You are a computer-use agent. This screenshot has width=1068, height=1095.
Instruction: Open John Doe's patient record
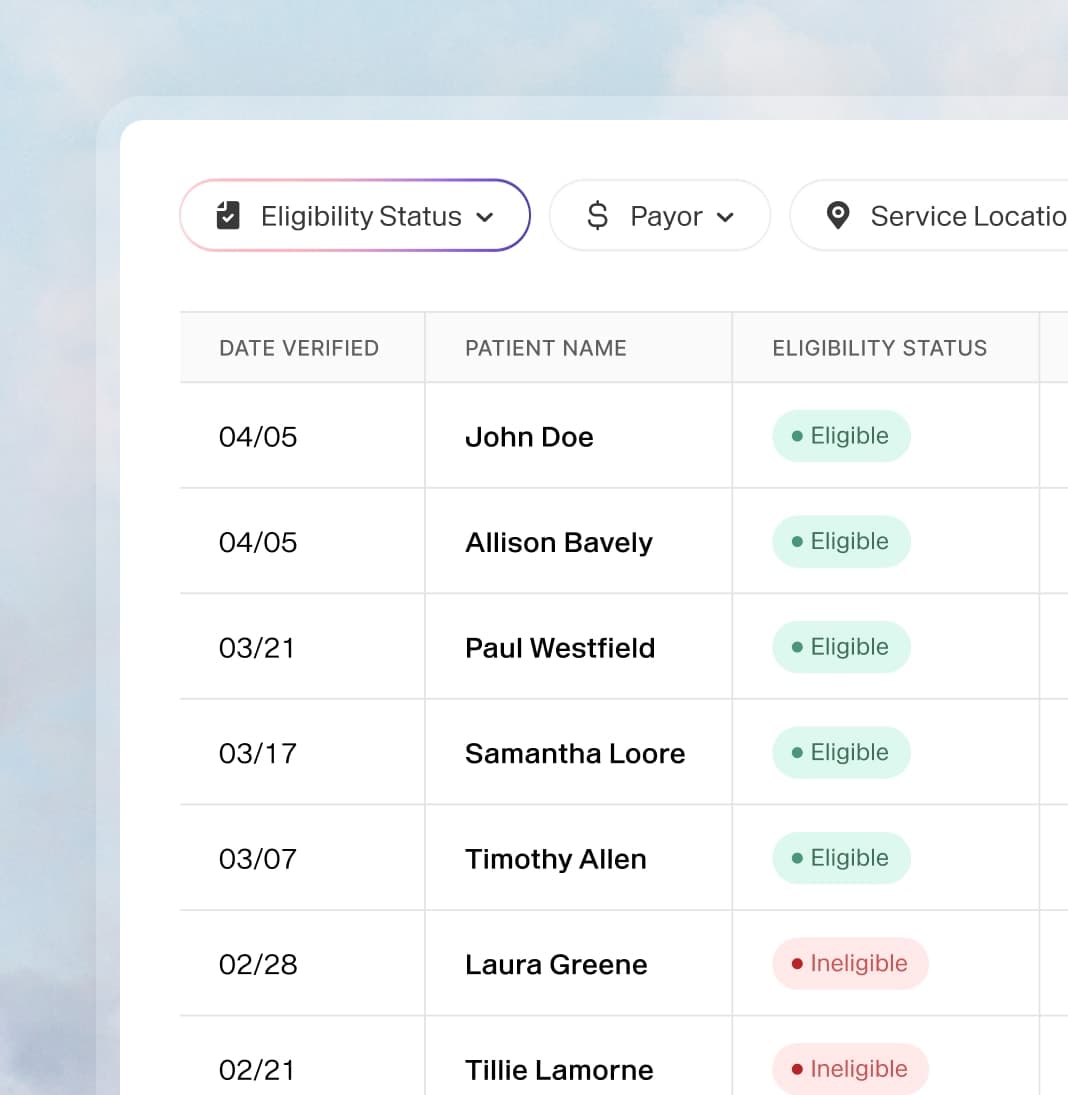[x=529, y=437]
